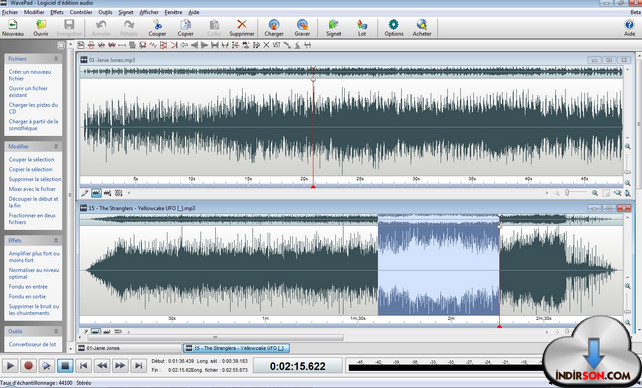Viewport: 642px width, 388px height.
Task: Jump to start of the file
Action: [83, 365]
